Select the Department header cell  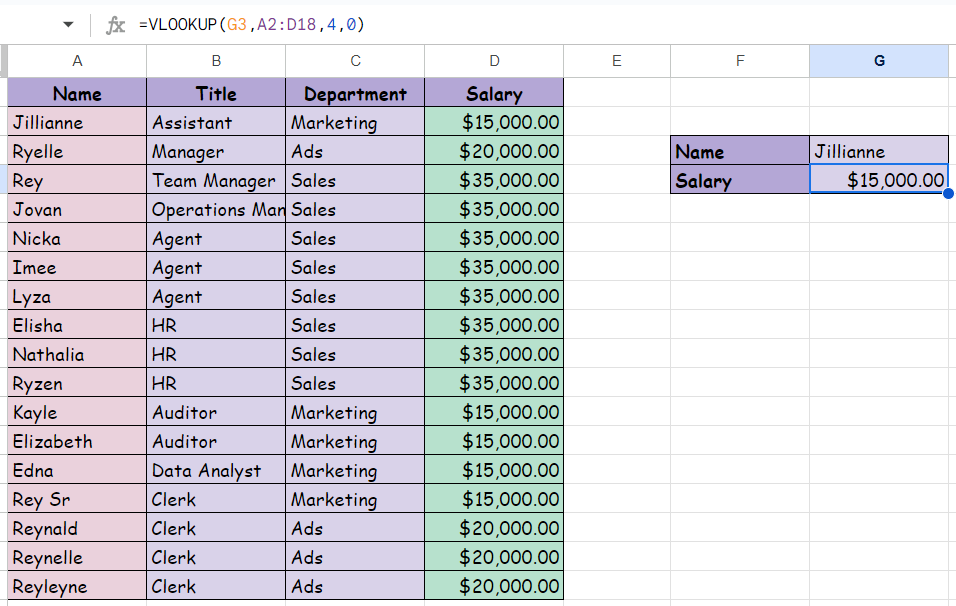tap(355, 94)
